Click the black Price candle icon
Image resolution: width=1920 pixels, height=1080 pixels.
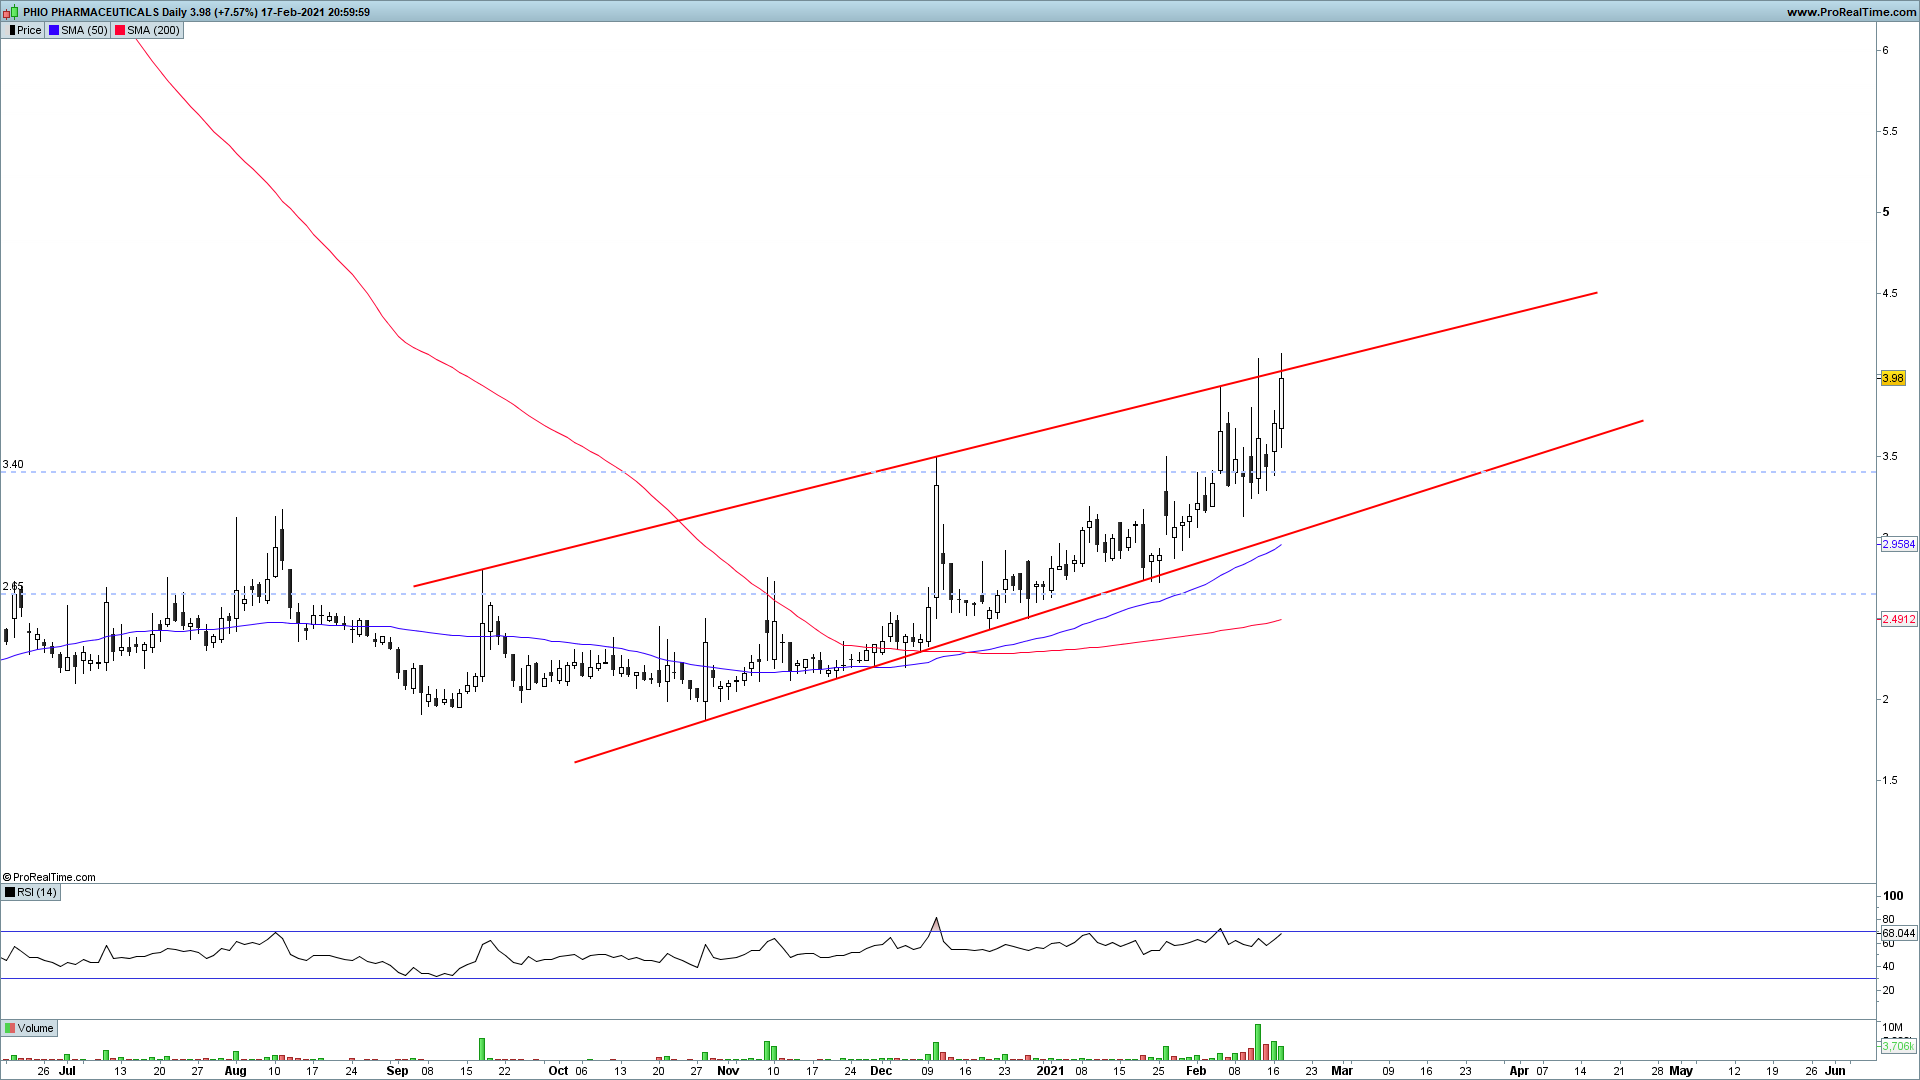pyautogui.click(x=11, y=30)
